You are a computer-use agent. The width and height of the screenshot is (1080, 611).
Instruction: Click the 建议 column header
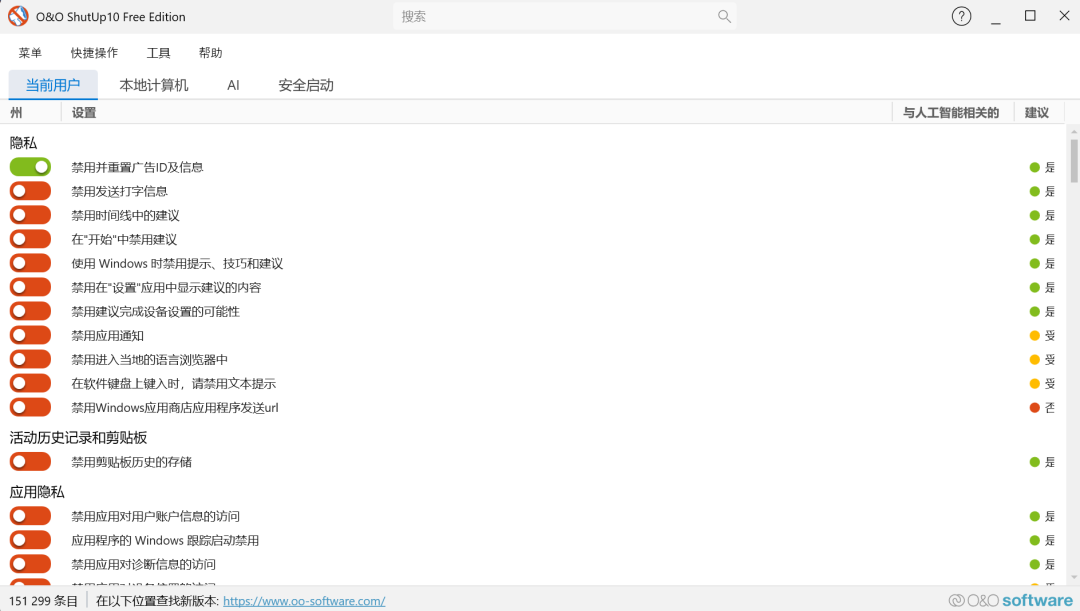[x=1037, y=112]
